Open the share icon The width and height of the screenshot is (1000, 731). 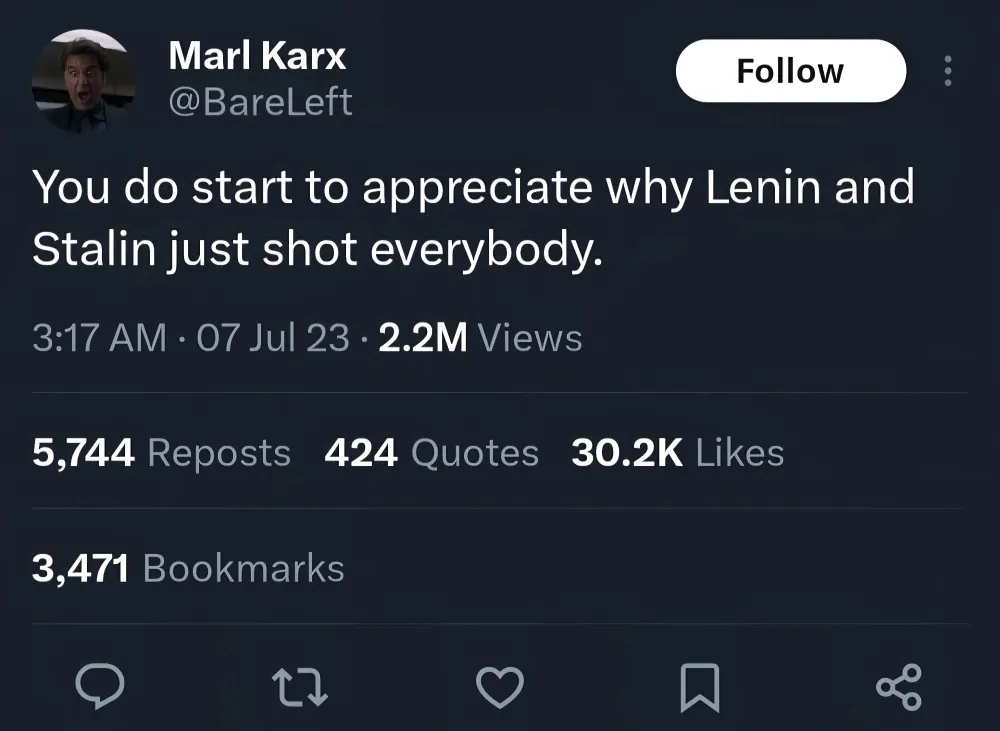pyautogui.click(x=899, y=687)
